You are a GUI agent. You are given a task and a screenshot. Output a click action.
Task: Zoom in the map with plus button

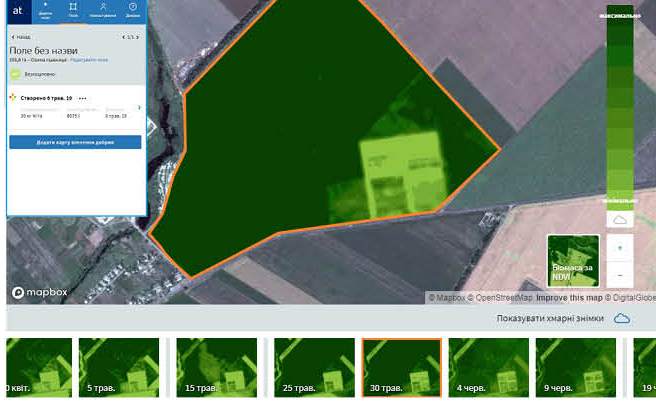(x=619, y=247)
